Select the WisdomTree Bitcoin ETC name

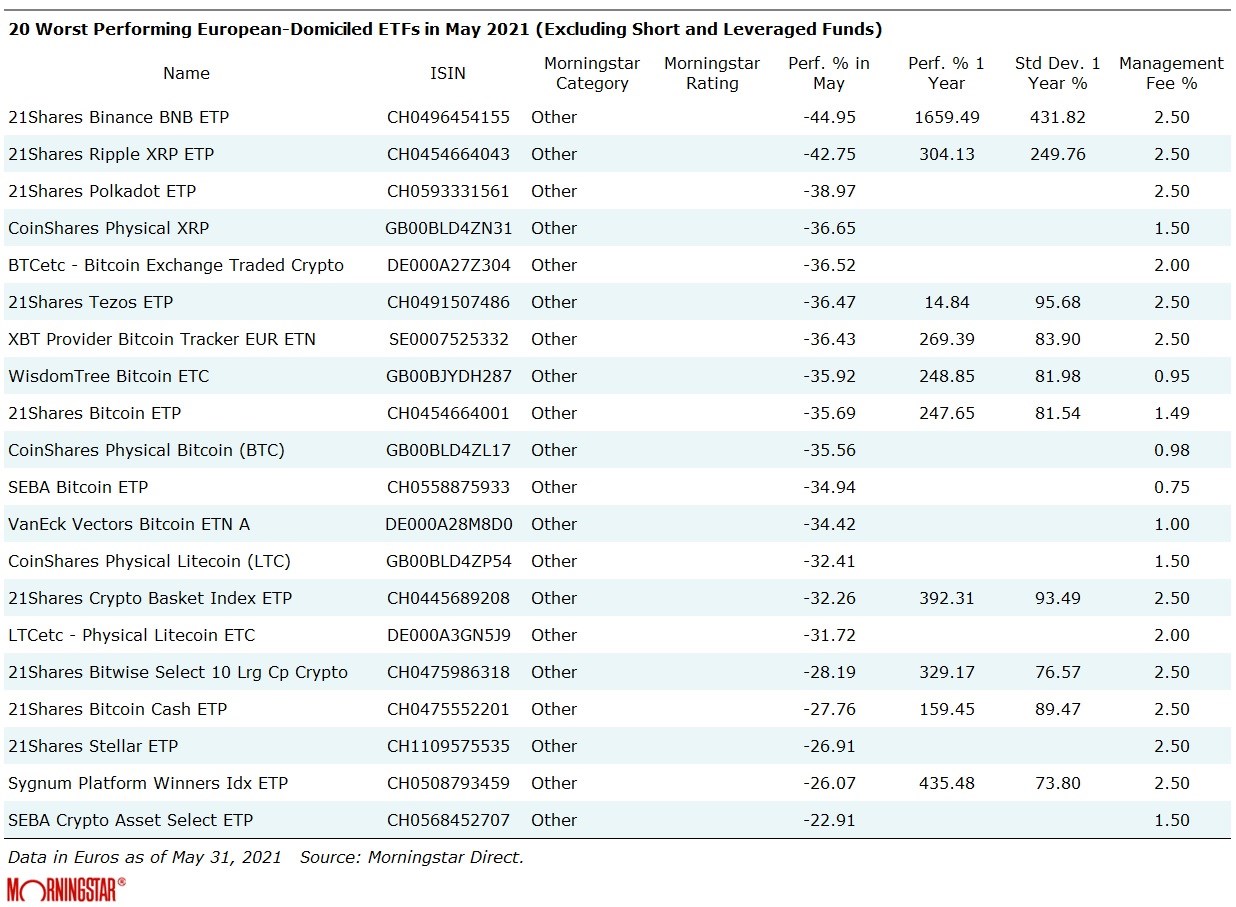[x=108, y=376]
